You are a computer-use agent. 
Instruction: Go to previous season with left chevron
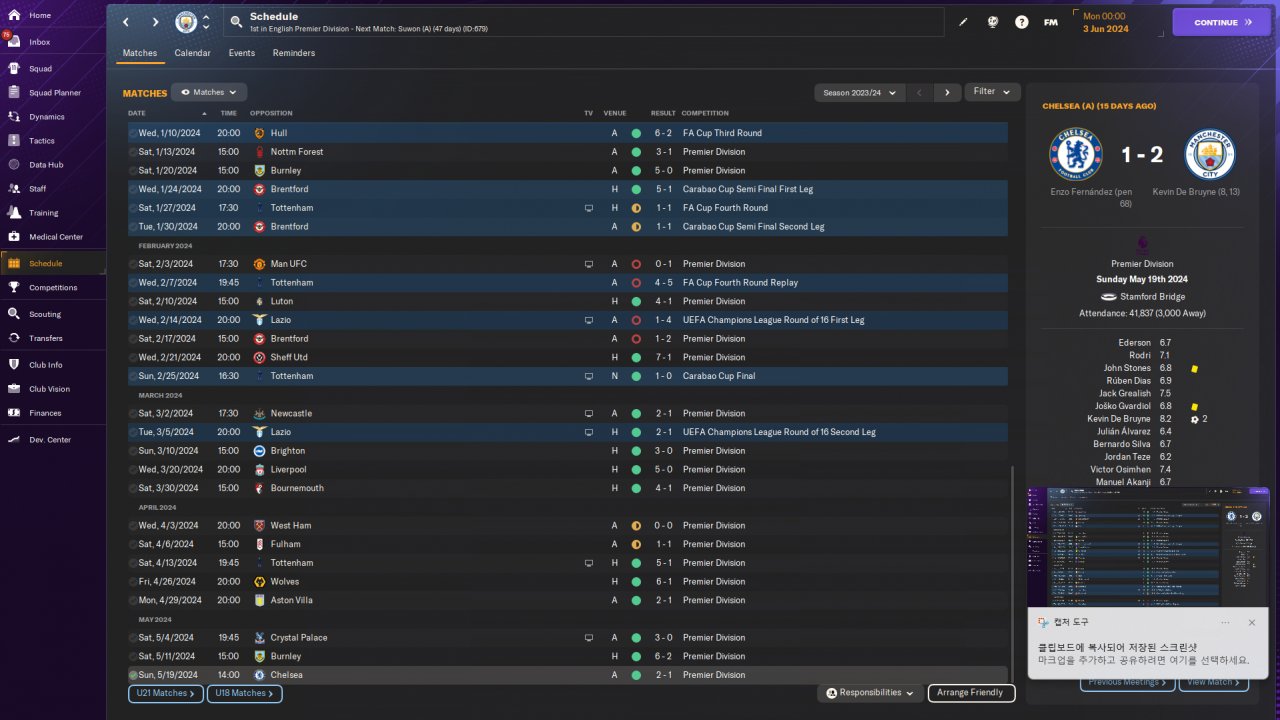coord(920,92)
